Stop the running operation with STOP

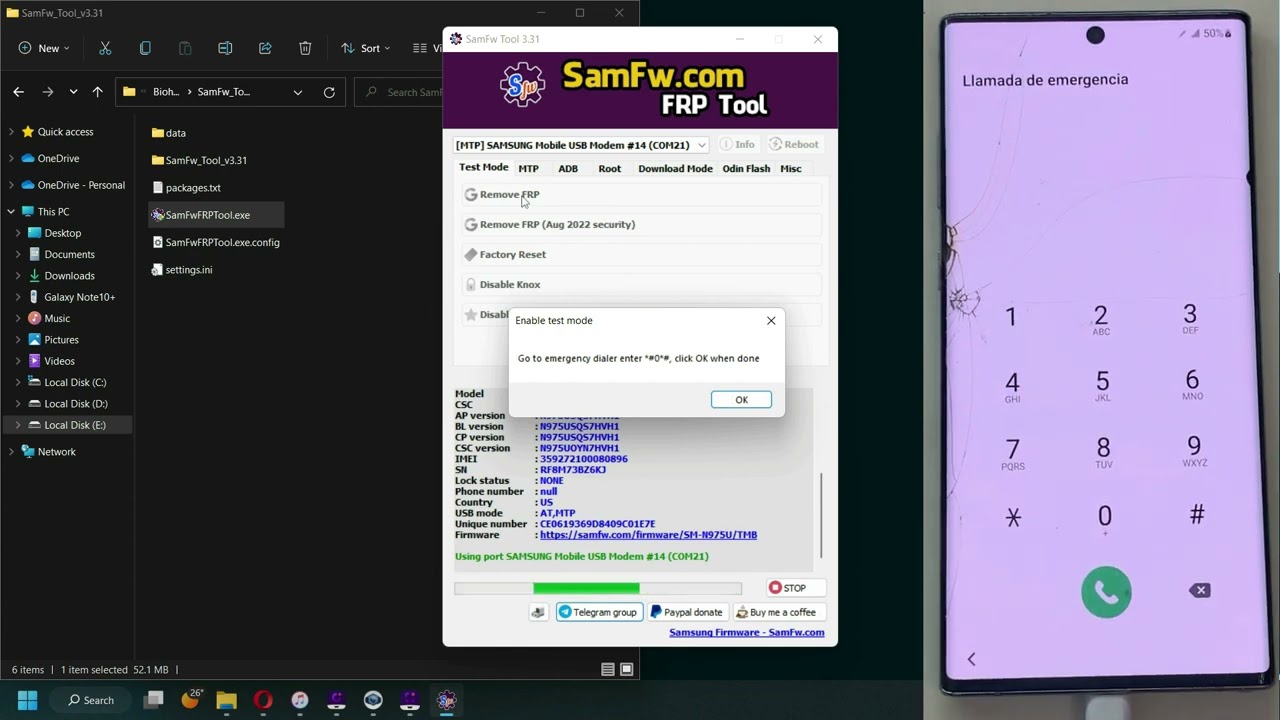[x=795, y=588]
